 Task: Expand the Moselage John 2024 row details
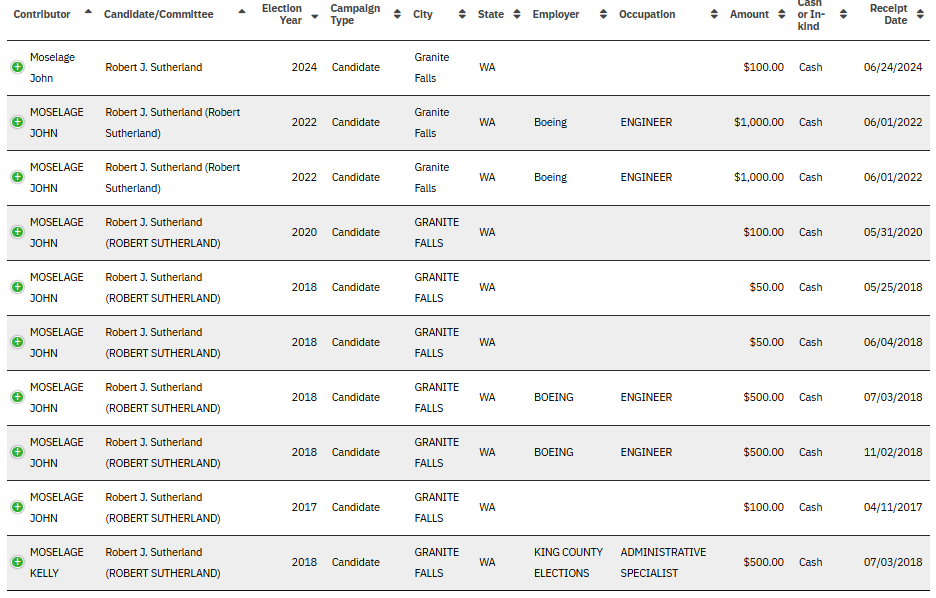click(x=17, y=67)
